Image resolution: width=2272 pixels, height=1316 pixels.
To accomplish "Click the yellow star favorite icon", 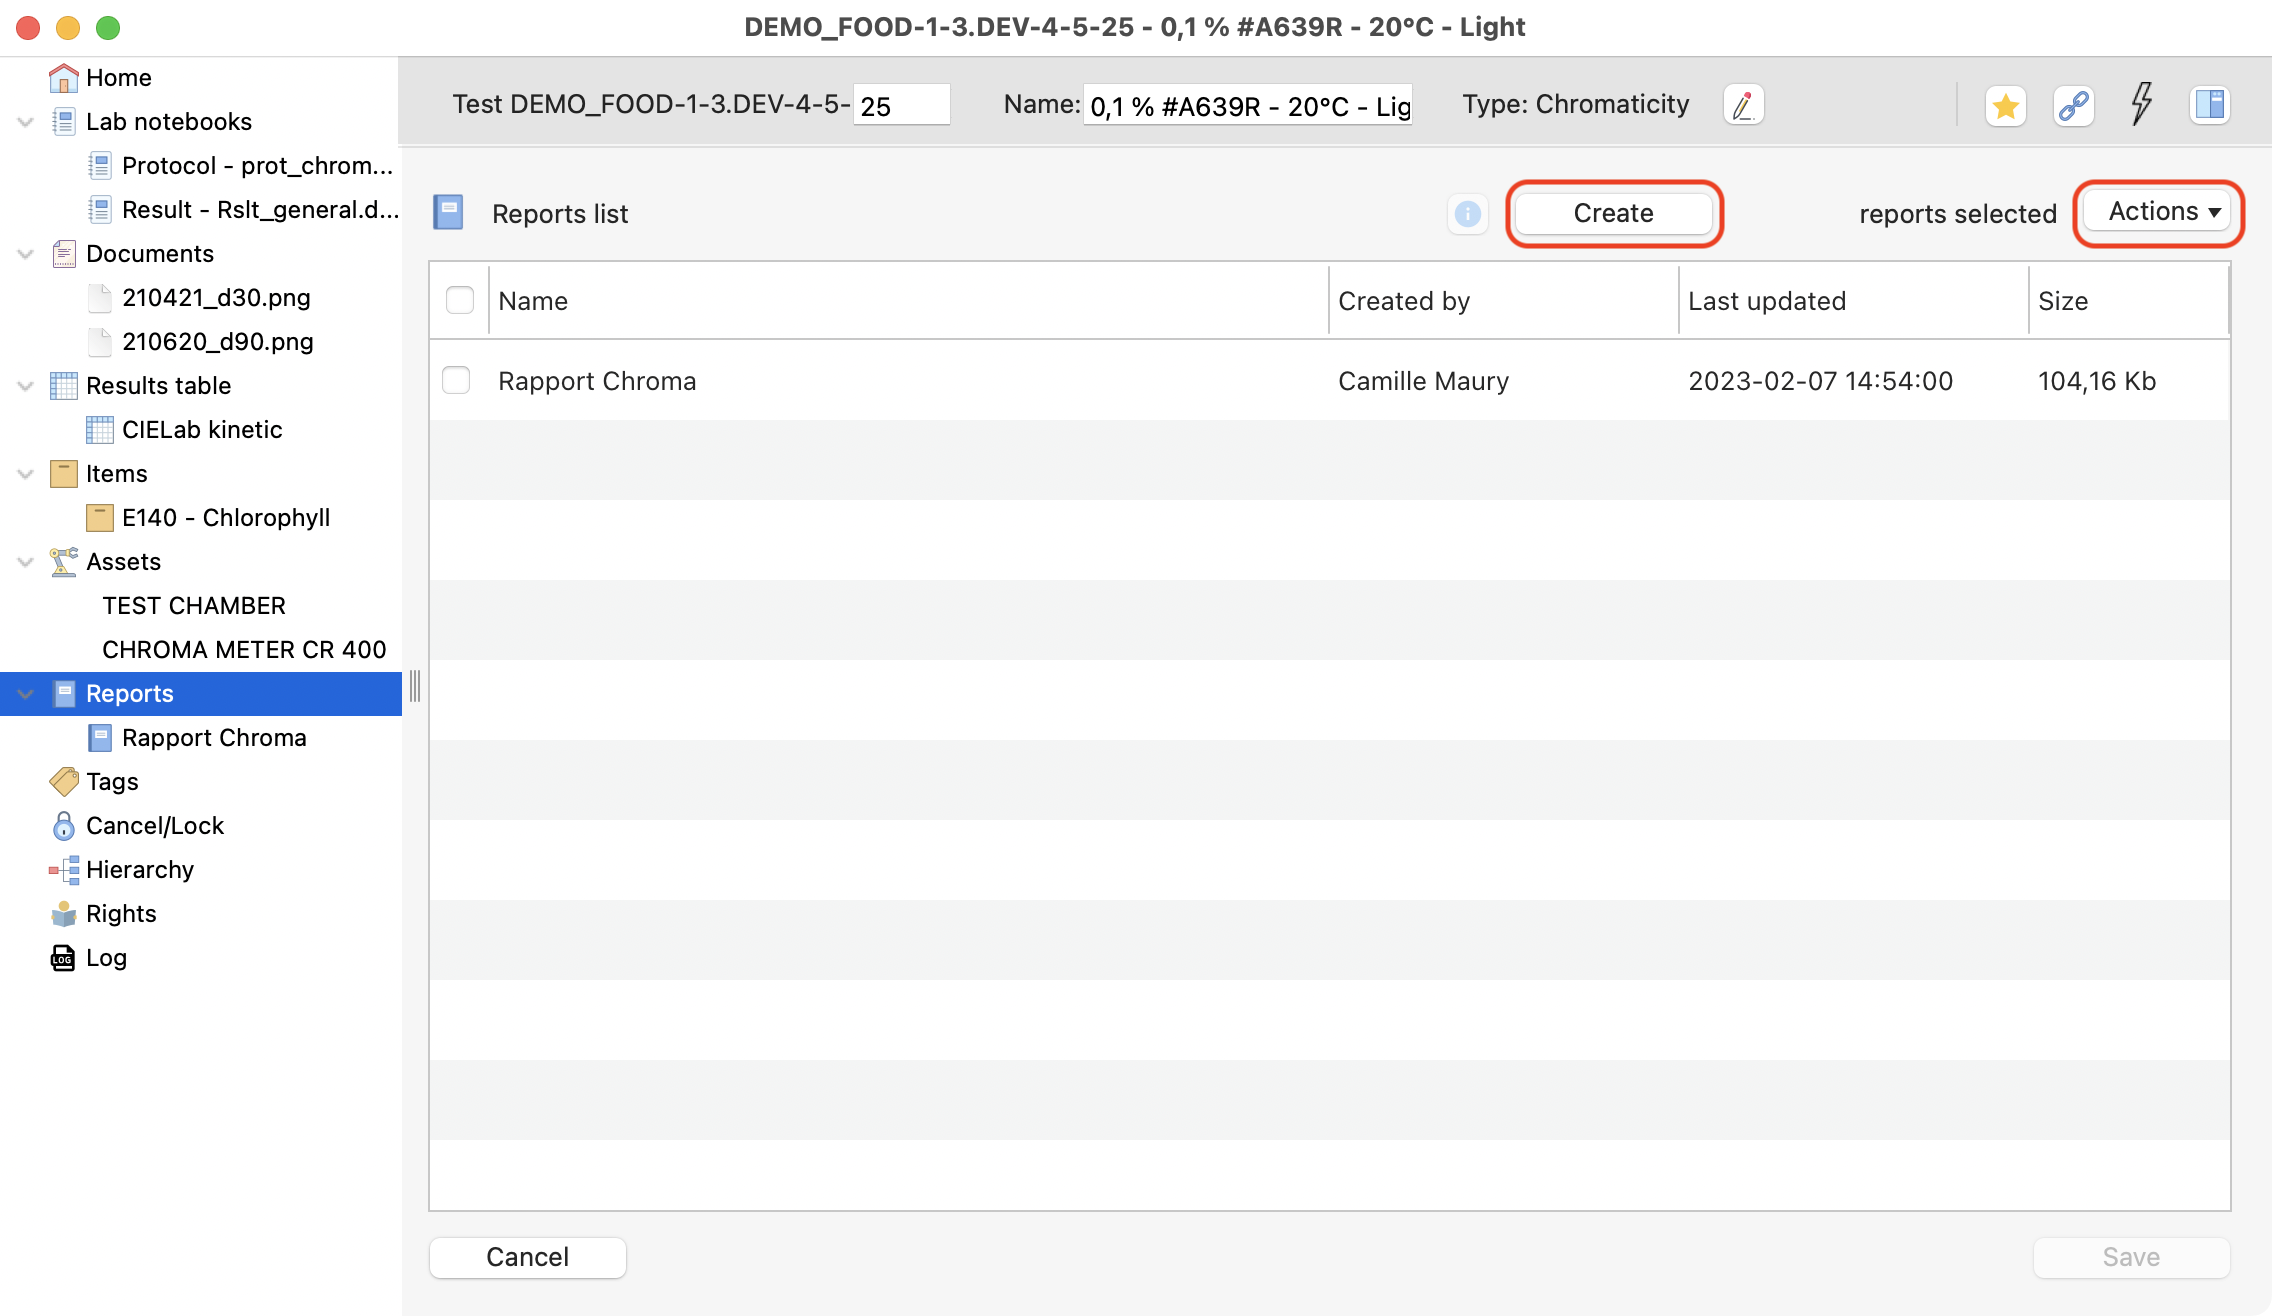I will click(2005, 105).
